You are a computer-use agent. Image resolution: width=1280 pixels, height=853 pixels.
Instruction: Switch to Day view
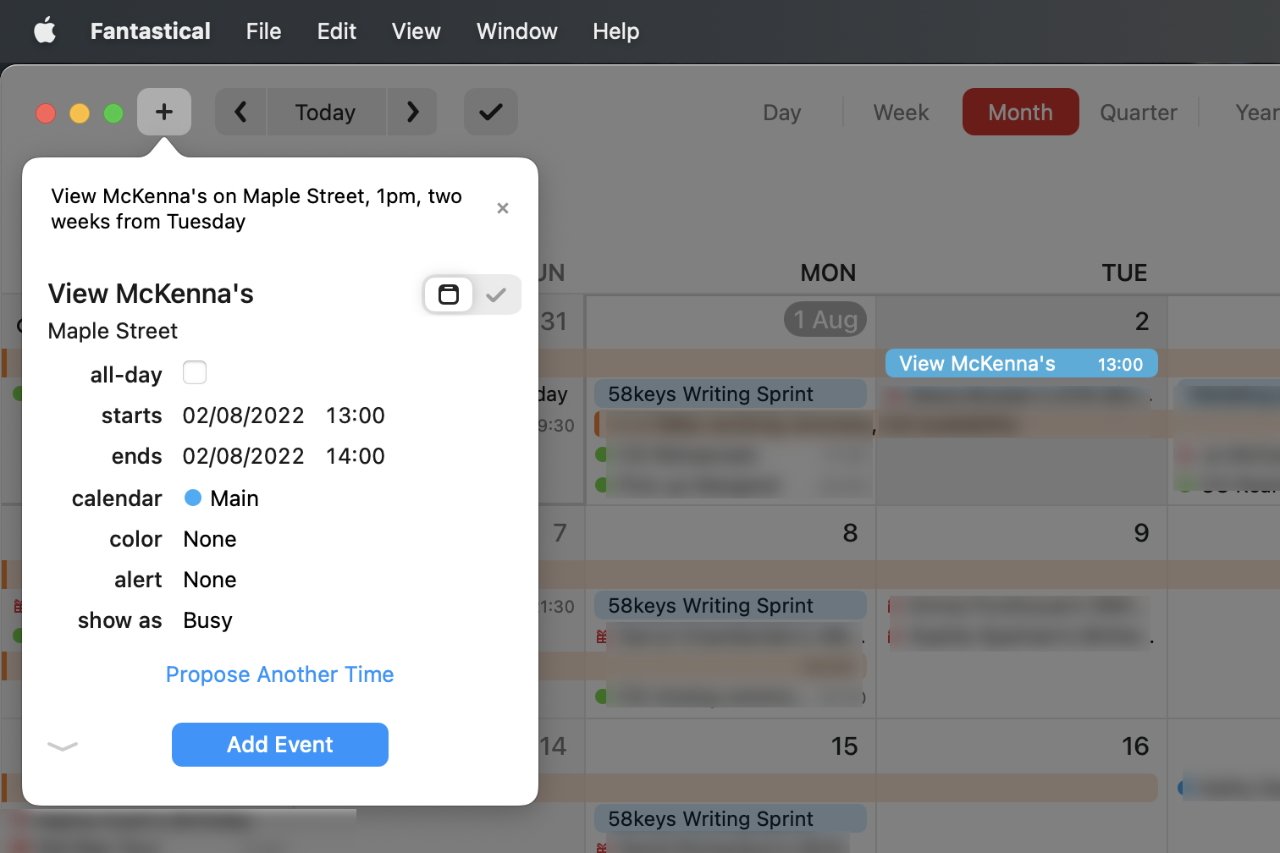[x=781, y=113]
